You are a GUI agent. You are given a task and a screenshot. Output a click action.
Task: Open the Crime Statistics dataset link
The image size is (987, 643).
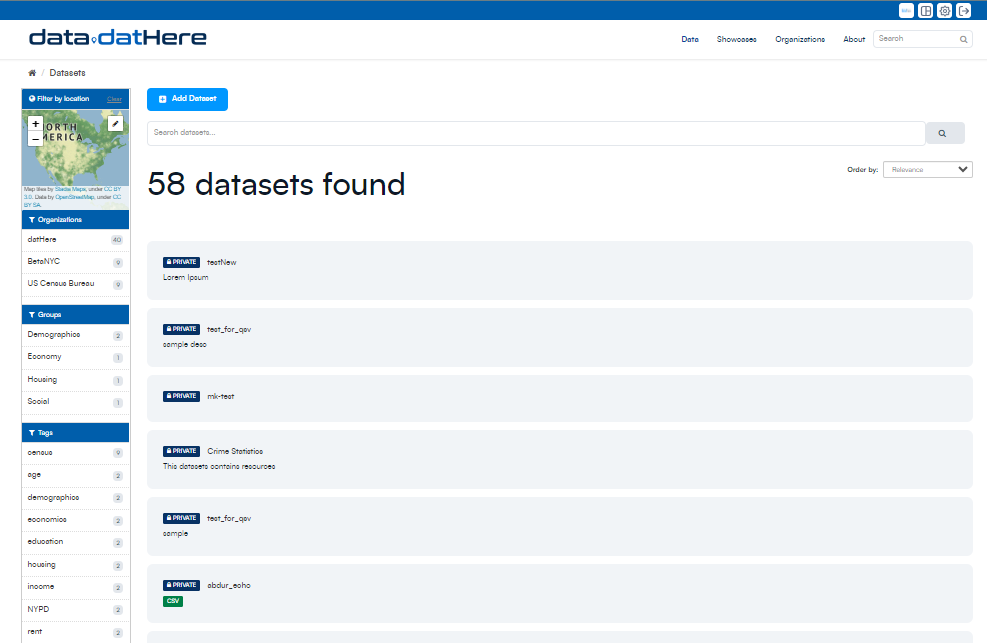pos(234,451)
